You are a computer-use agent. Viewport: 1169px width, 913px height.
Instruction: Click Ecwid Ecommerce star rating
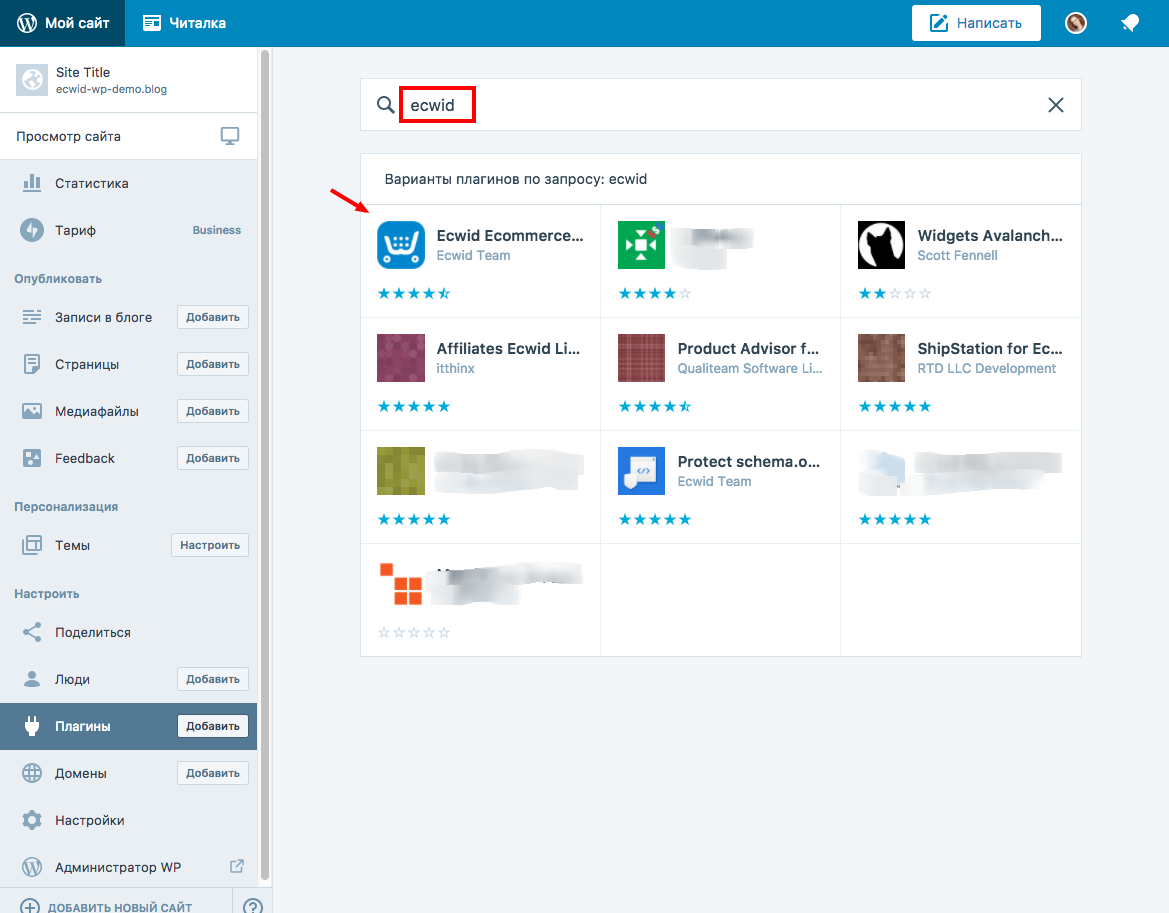414,294
